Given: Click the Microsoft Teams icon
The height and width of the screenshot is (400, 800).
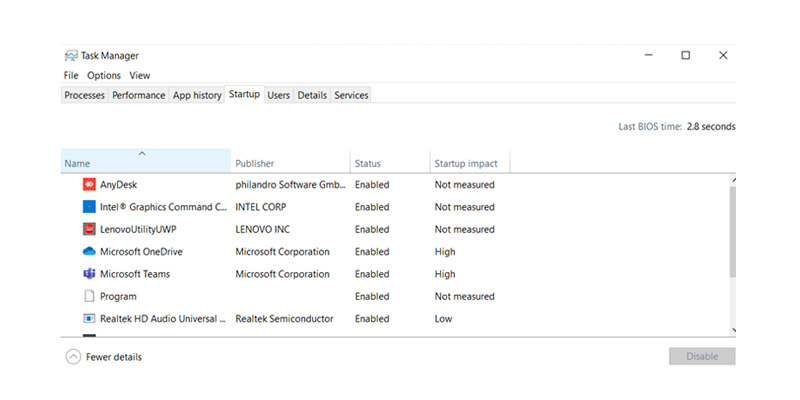Looking at the screenshot, I should click(x=89, y=274).
